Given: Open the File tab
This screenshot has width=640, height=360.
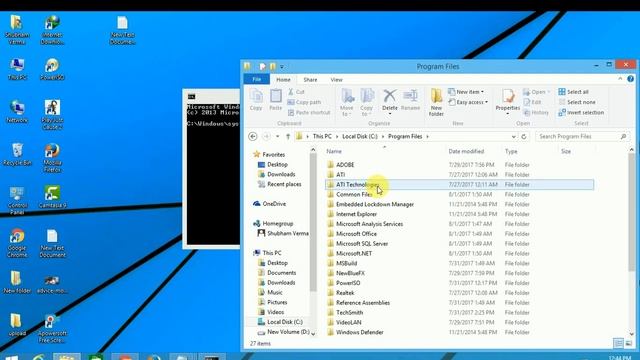Looking at the screenshot, I should [256, 79].
